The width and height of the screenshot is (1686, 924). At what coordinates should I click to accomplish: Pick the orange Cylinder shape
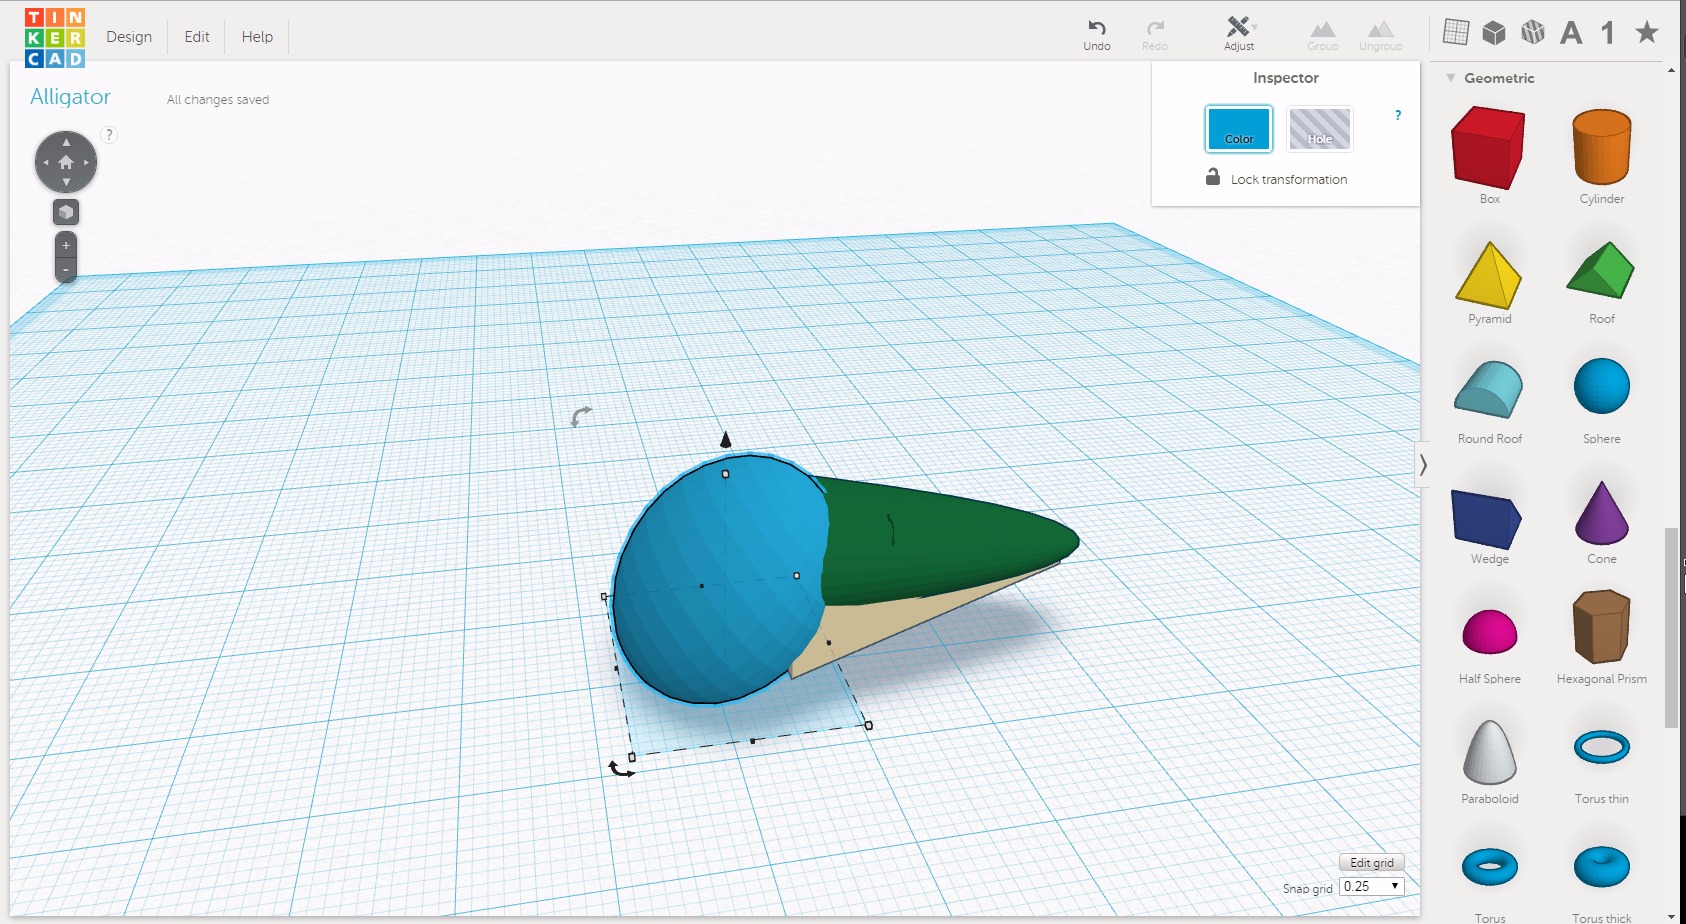click(1602, 148)
